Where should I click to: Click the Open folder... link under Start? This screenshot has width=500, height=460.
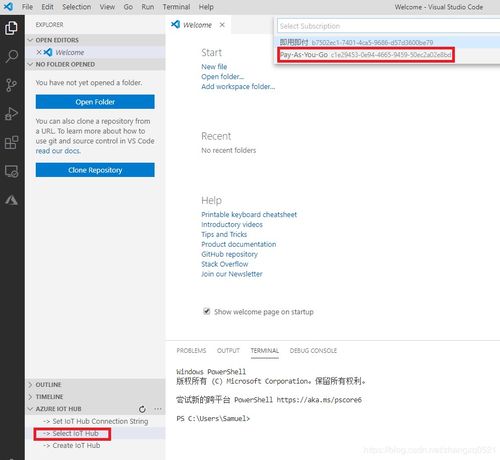pyautogui.click(x=223, y=77)
